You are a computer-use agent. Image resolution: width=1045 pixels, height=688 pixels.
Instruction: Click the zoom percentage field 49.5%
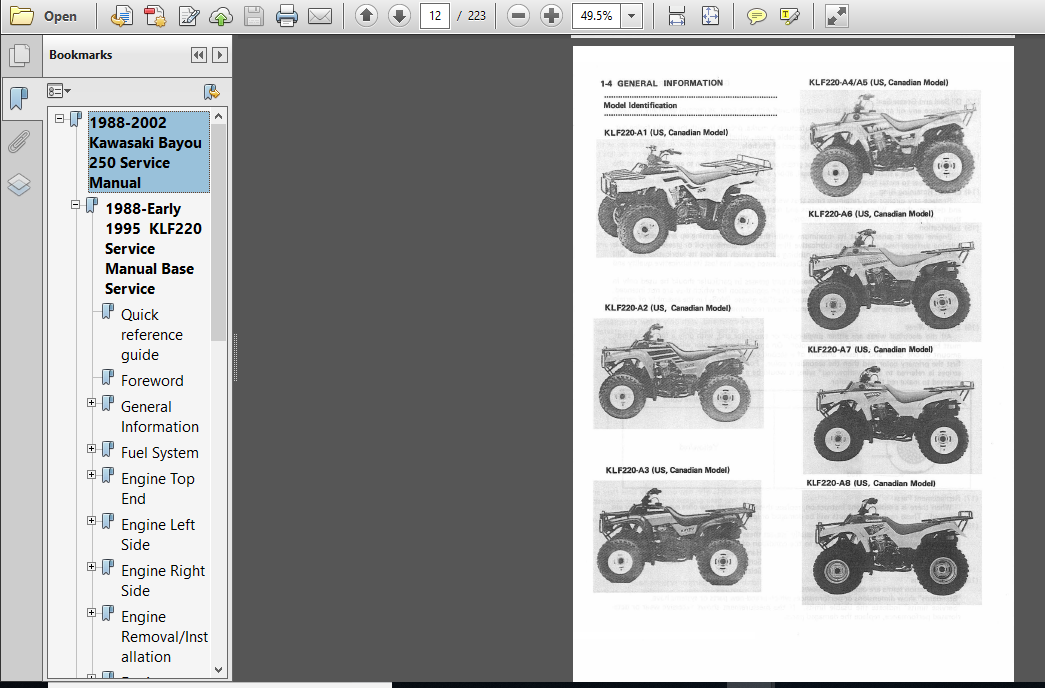[x=596, y=15]
